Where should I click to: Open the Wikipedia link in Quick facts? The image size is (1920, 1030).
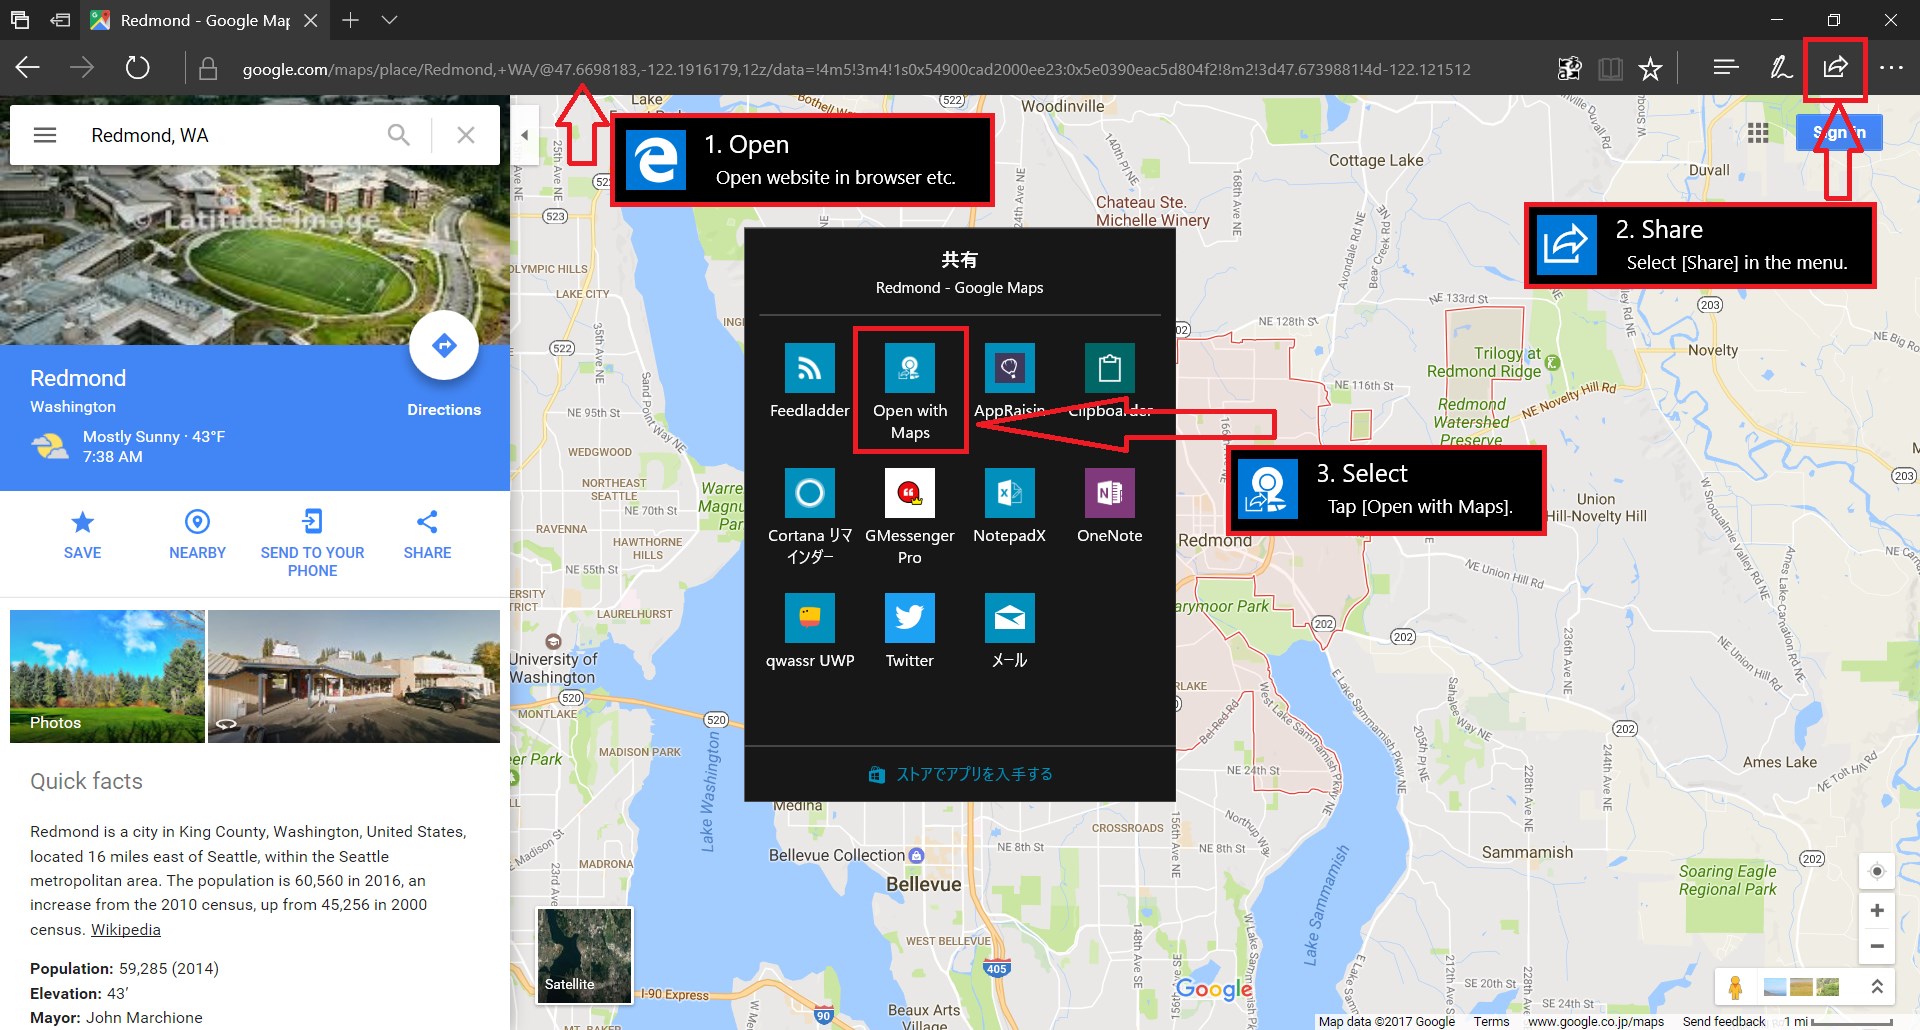pos(126,929)
